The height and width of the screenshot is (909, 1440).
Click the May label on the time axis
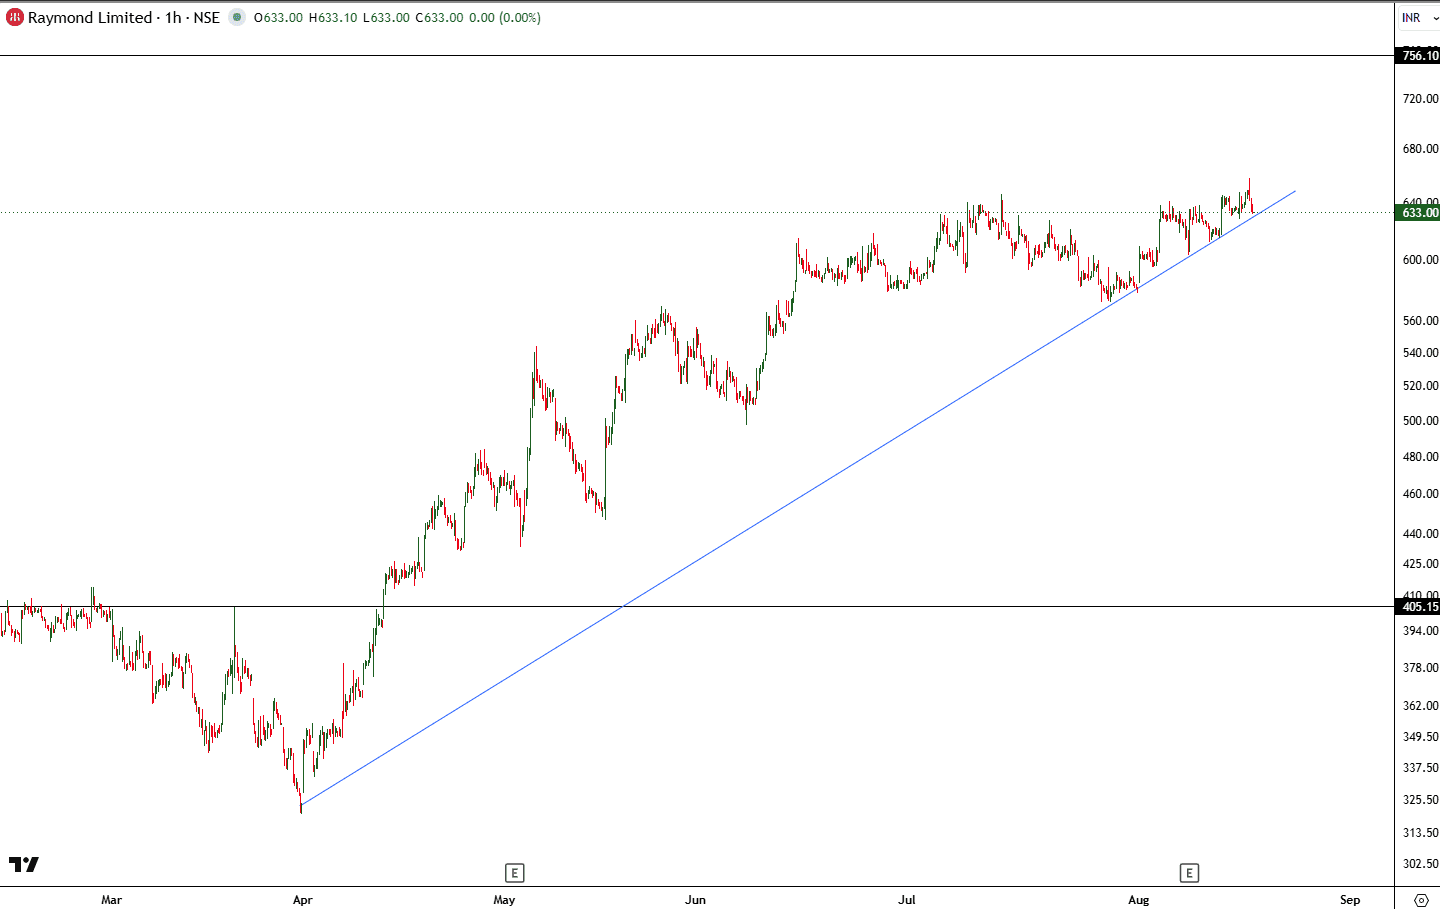tap(504, 899)
